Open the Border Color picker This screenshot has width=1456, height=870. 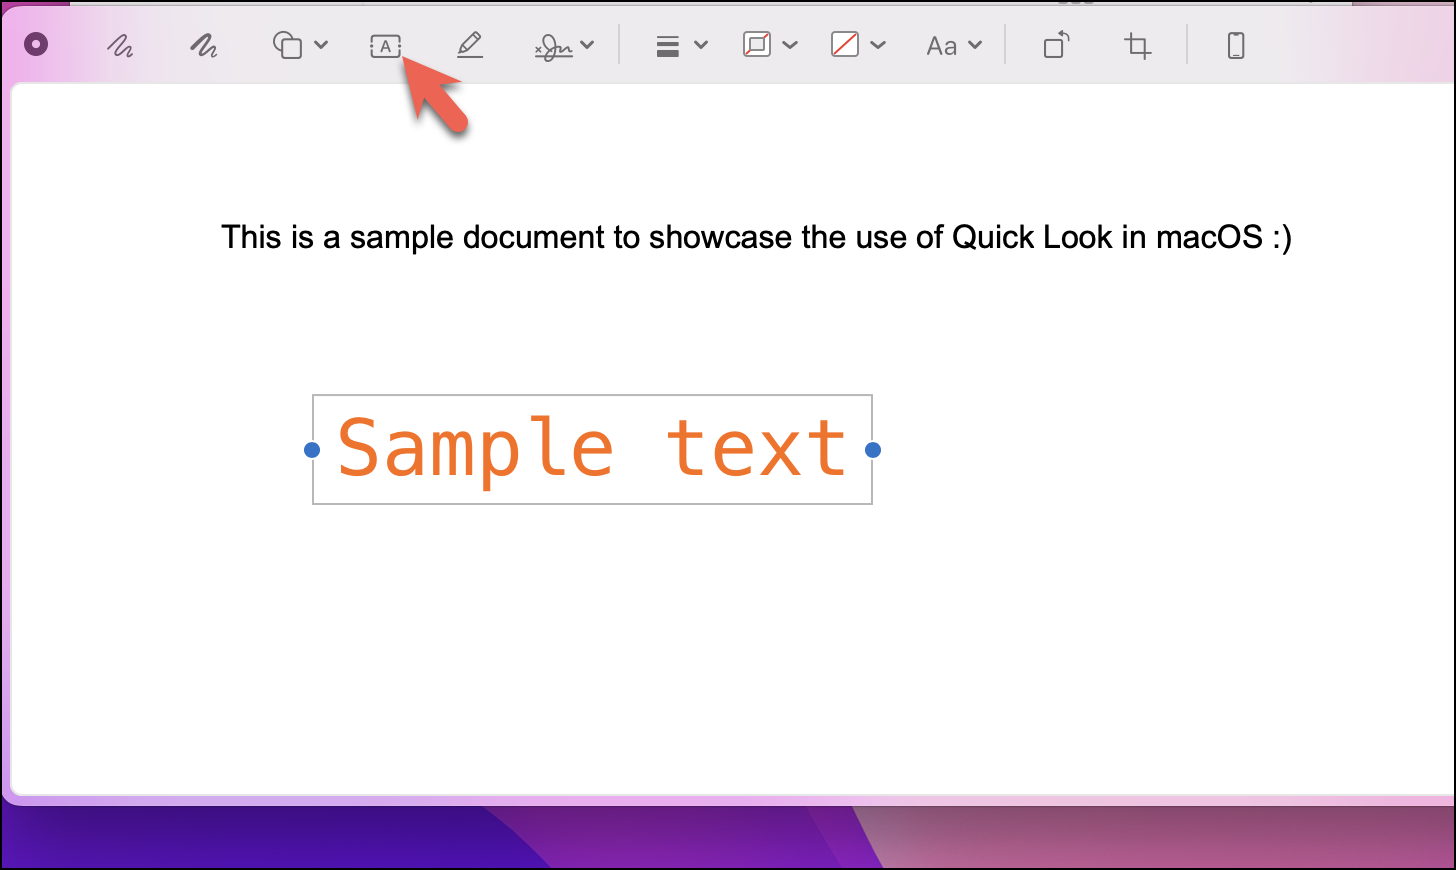[x=757, y=45]
